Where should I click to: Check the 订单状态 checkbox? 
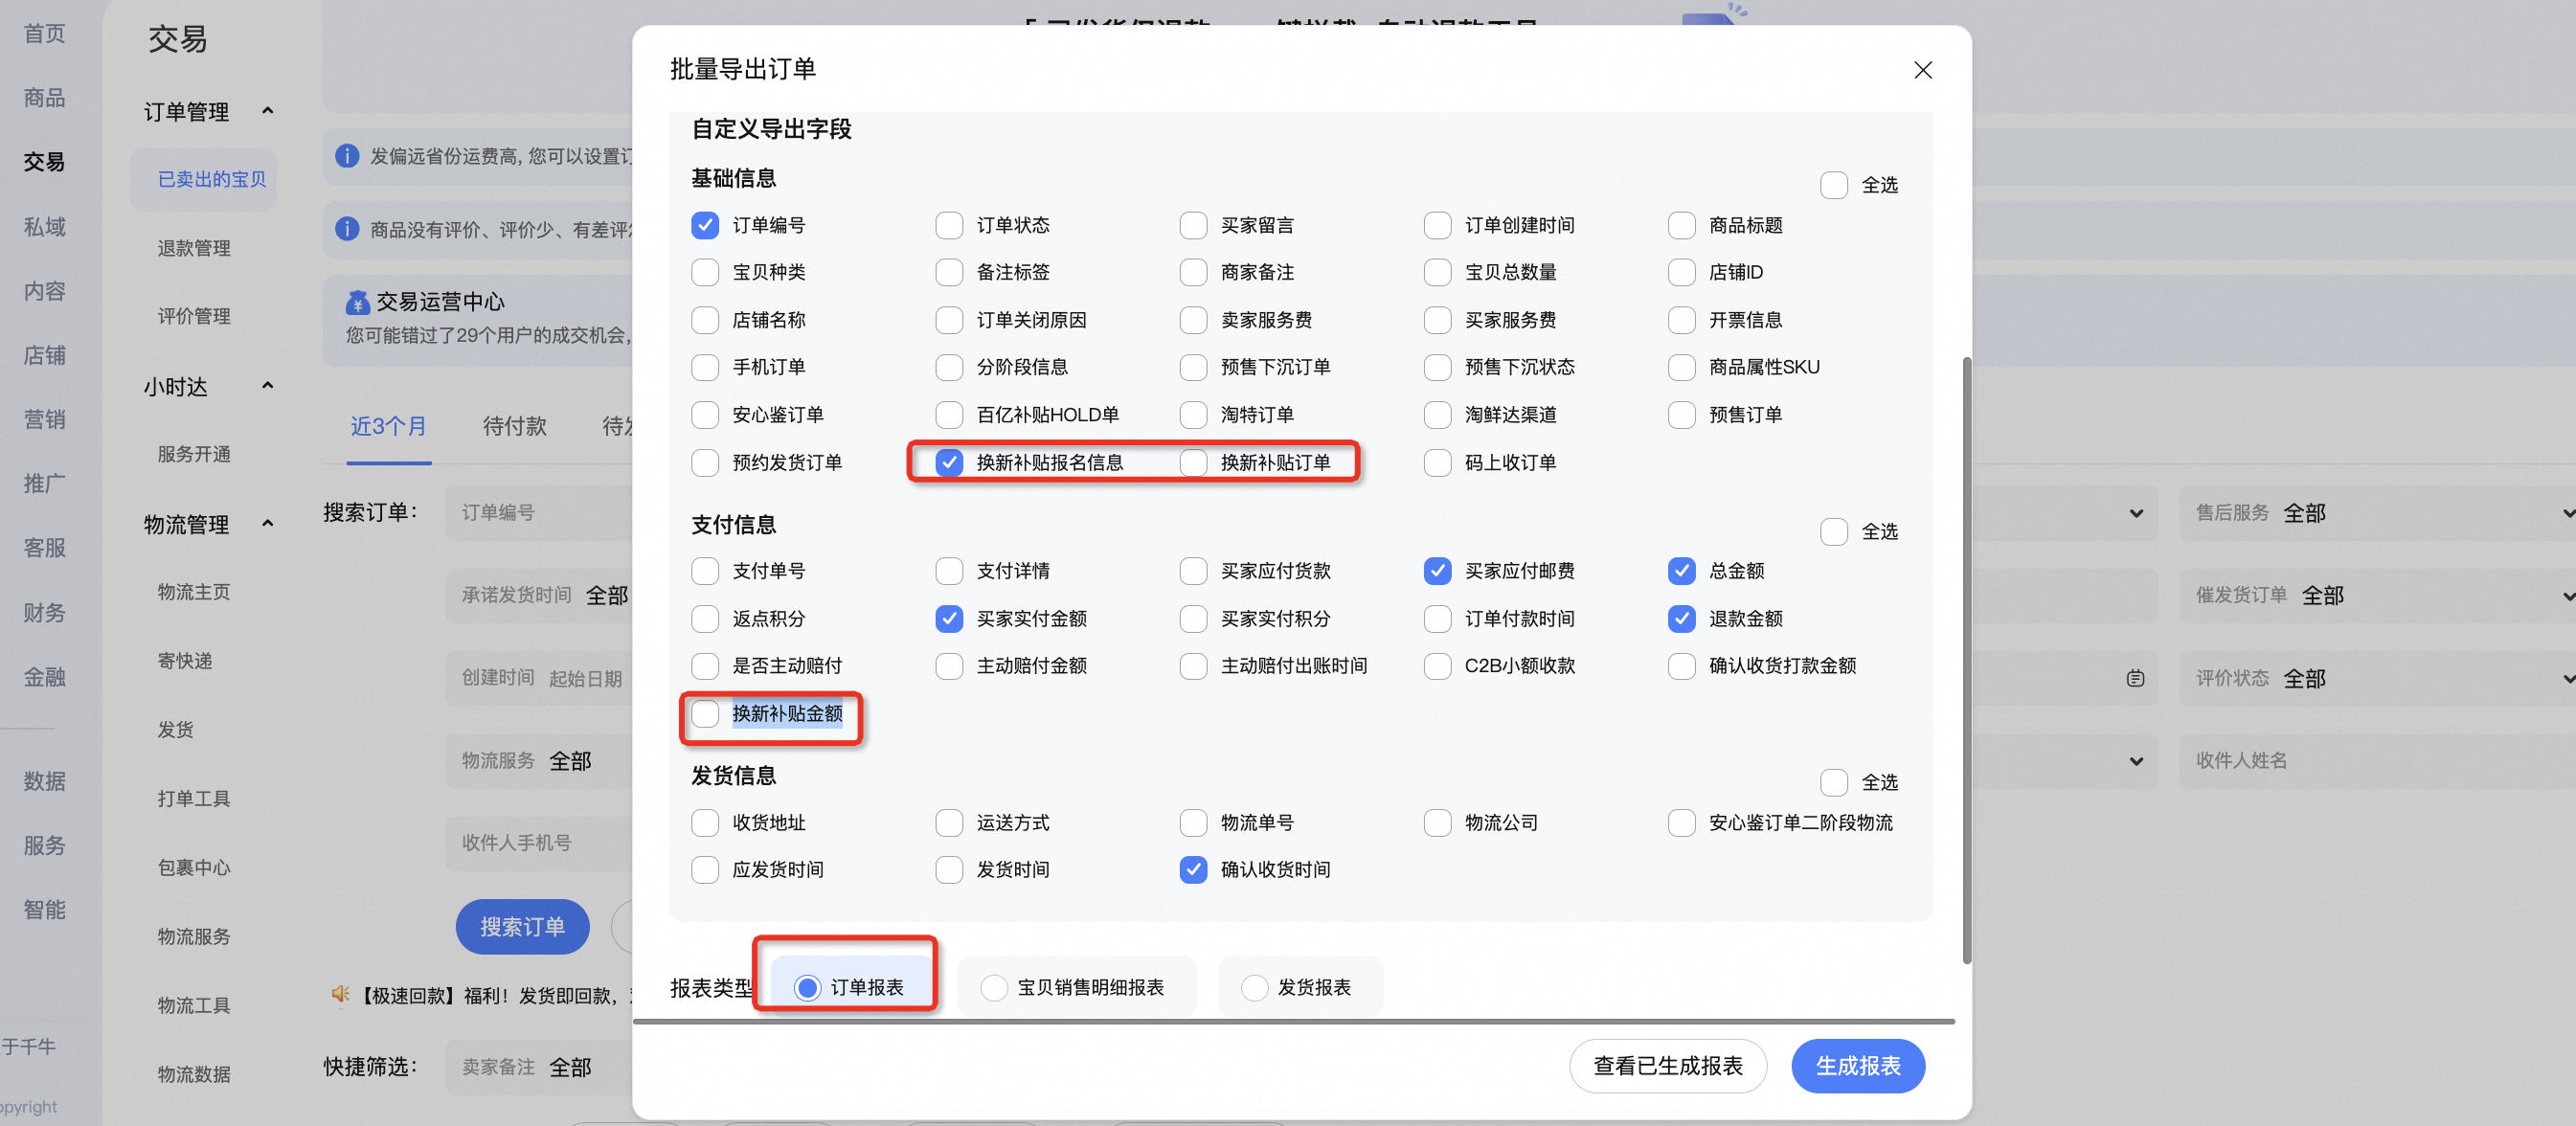pyautogui.click(x=949, y=225)
